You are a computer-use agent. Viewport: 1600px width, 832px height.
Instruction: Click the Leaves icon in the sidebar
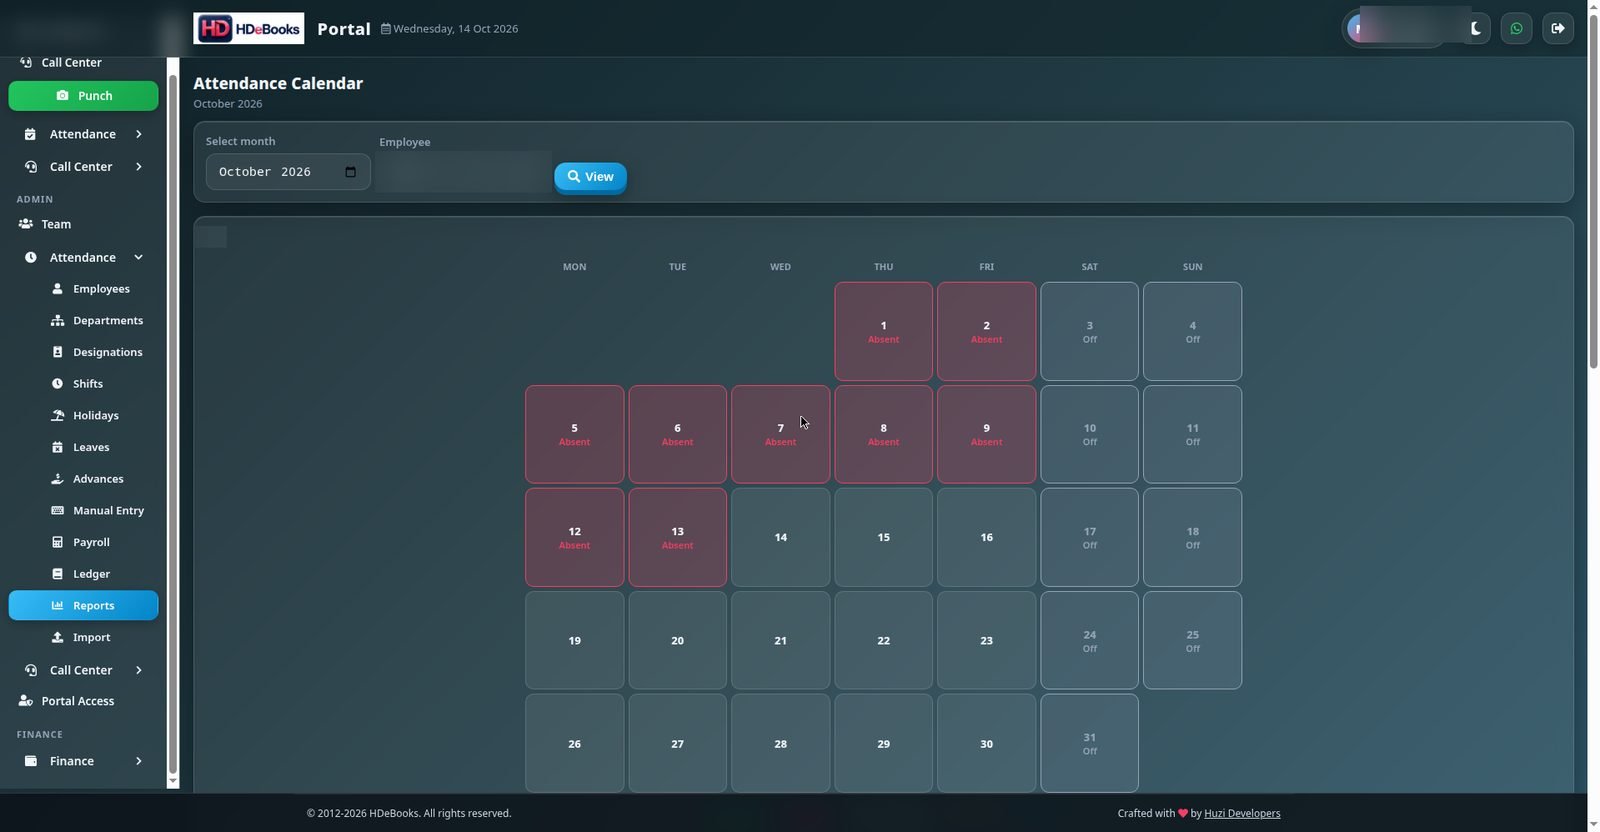pos(57,447)
